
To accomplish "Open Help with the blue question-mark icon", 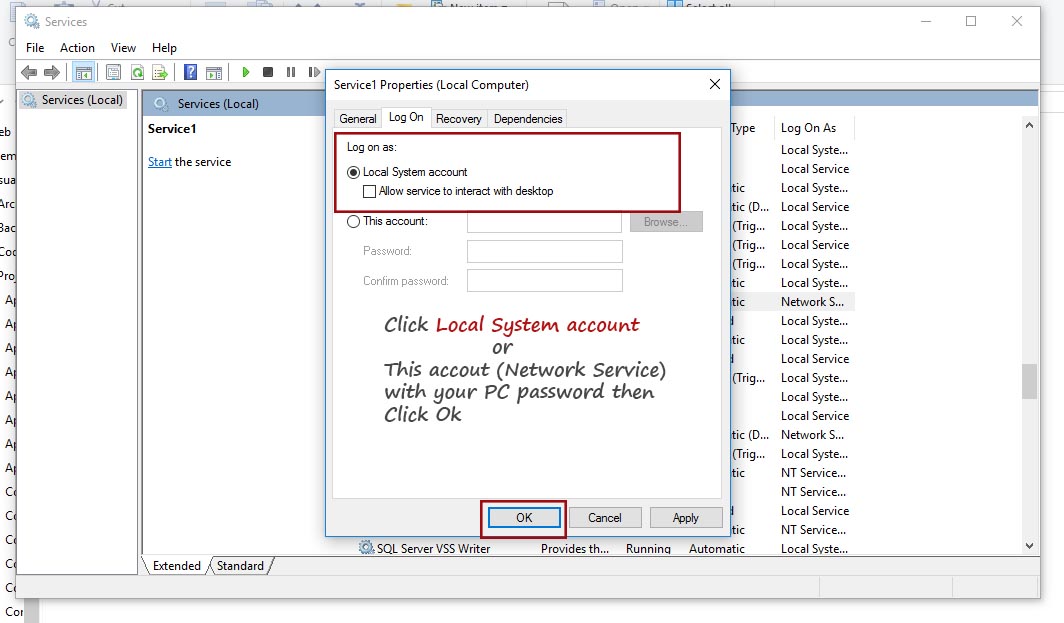I will (x=191, y=72).
